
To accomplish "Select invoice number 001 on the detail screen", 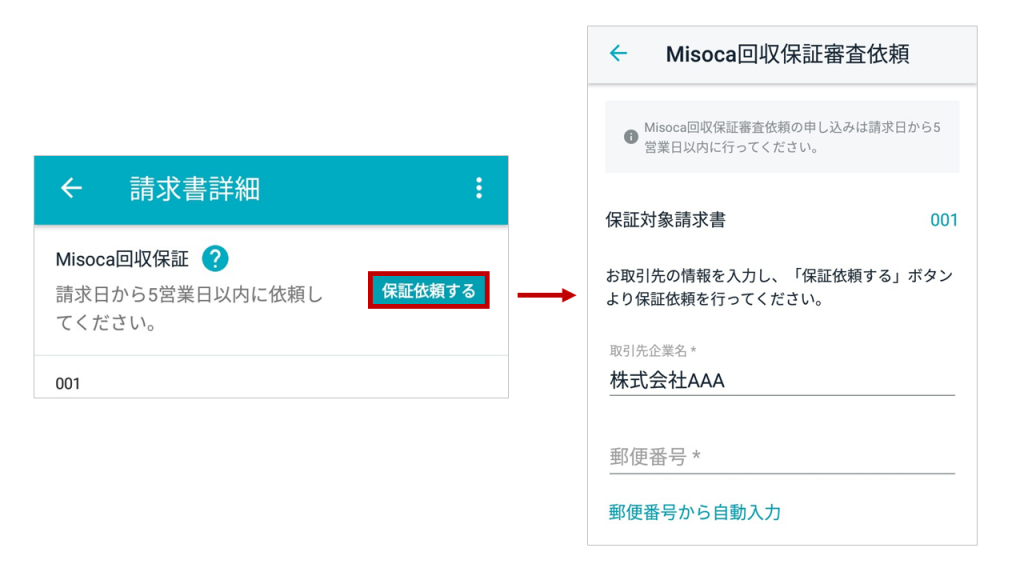I will (68, 383).
